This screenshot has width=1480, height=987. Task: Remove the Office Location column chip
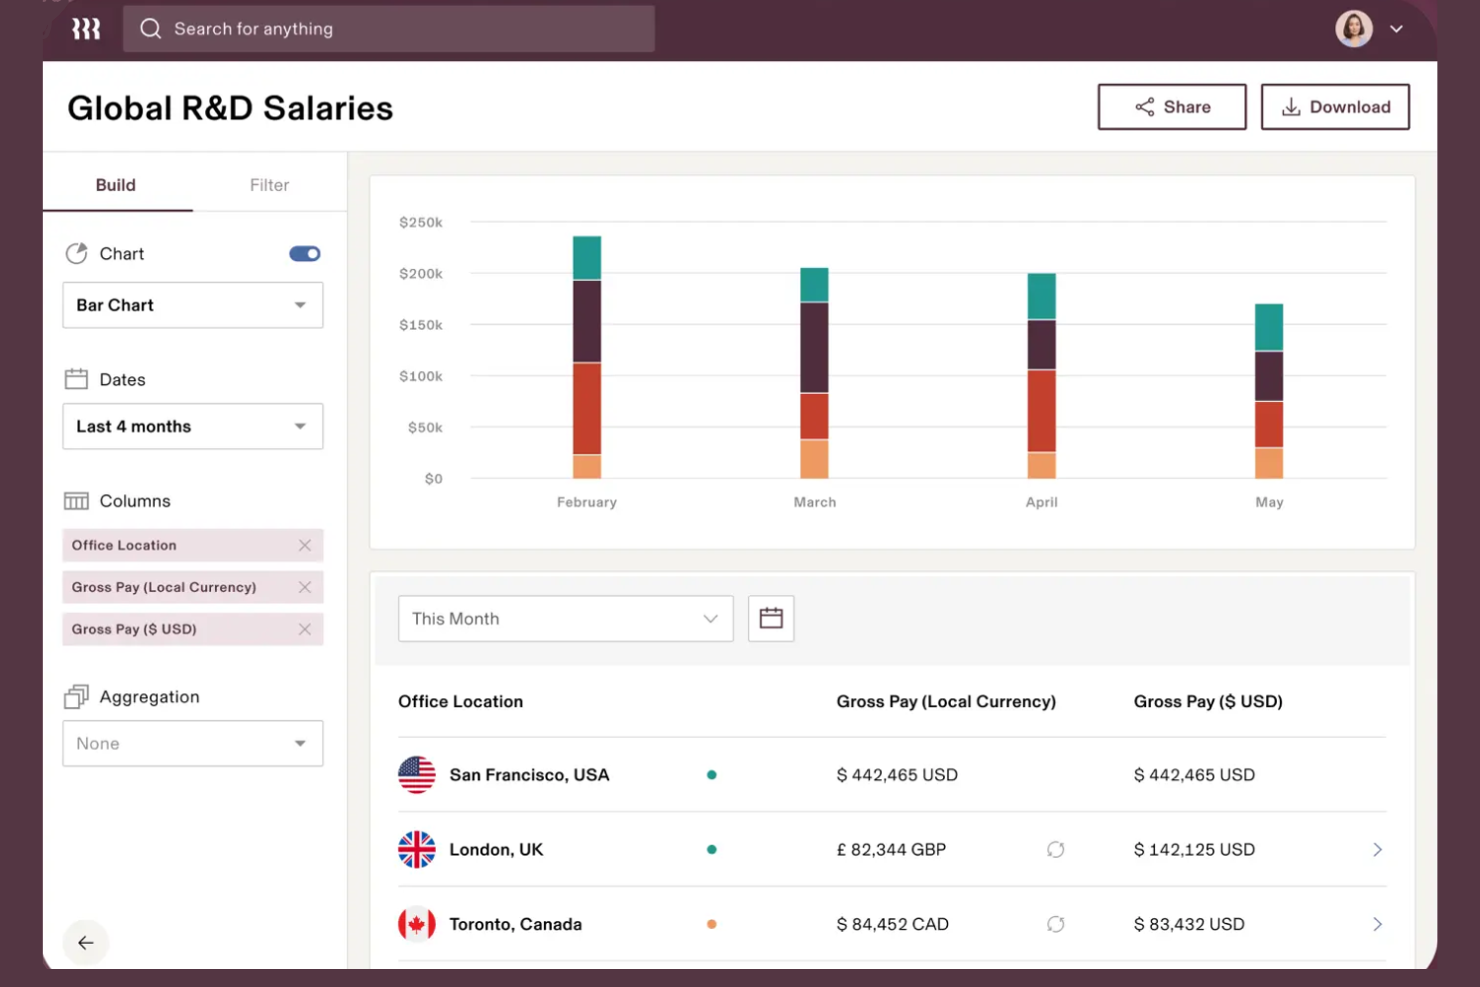click(x=305, y=545)
